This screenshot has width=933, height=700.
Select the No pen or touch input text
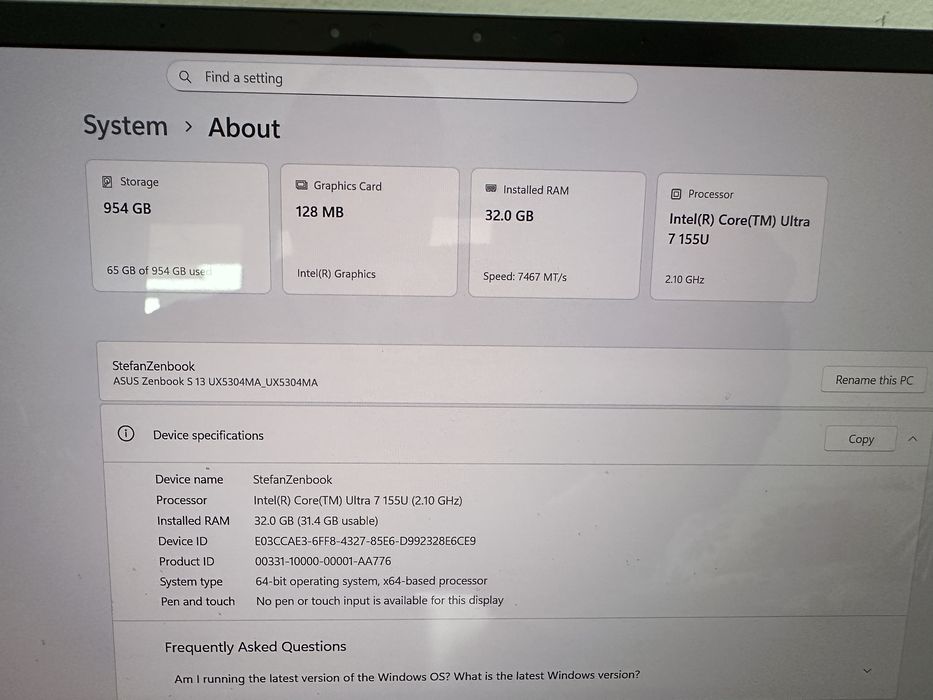380,601
